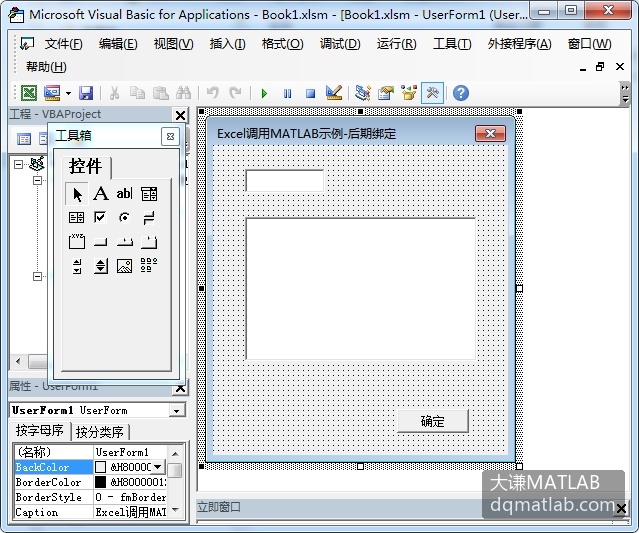Viewport: 639px width, 533px height.
Task: Open the BackColor value dropdown
Action: [158, 467]
